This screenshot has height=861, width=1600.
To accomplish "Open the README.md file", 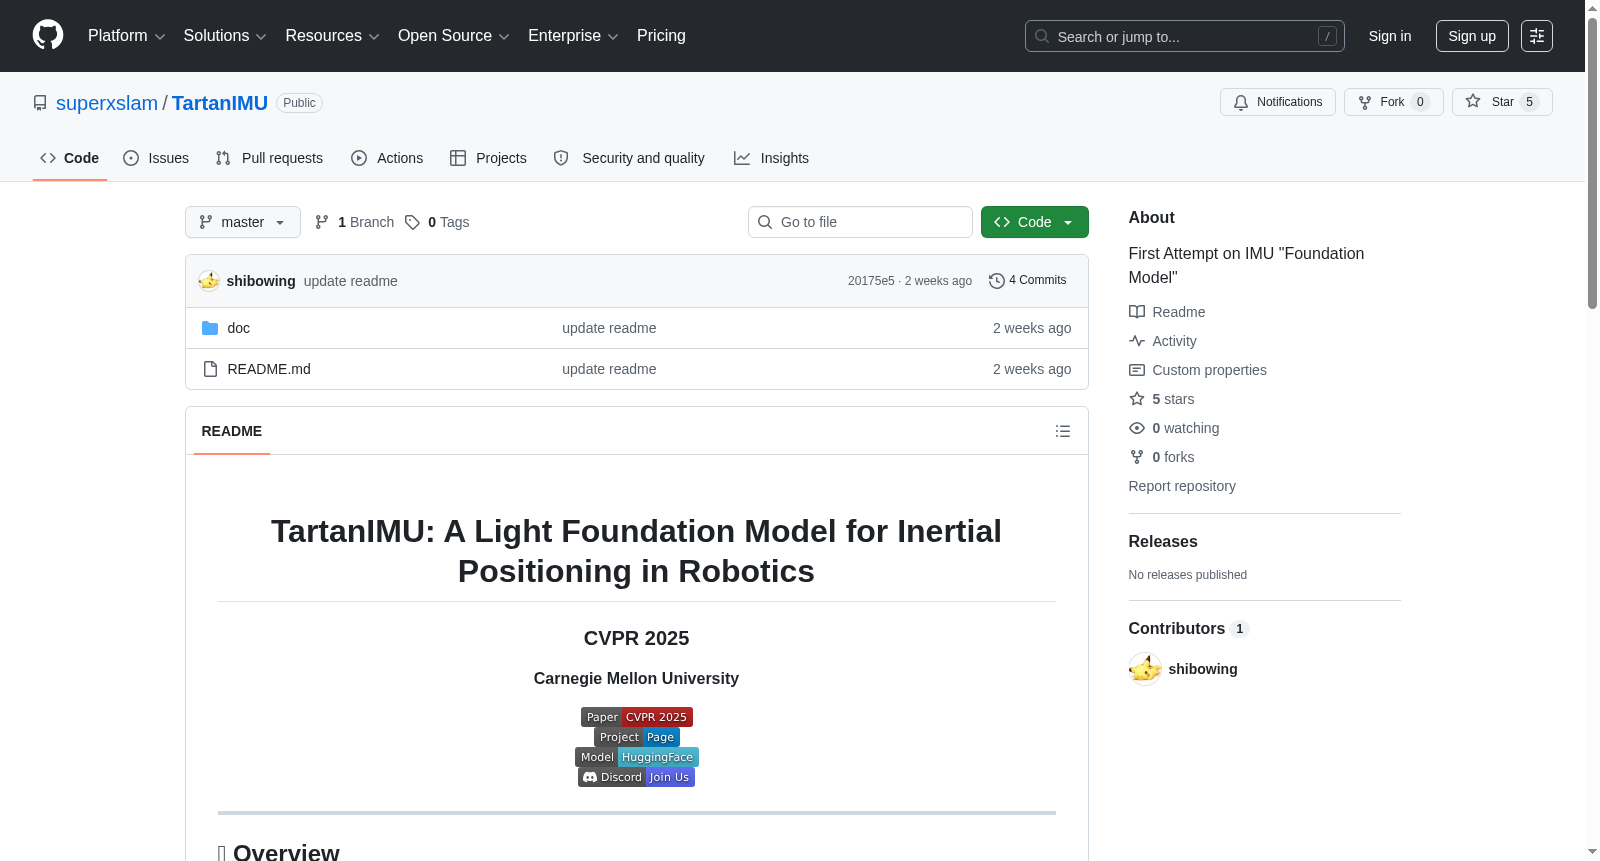I will (269, 369).
